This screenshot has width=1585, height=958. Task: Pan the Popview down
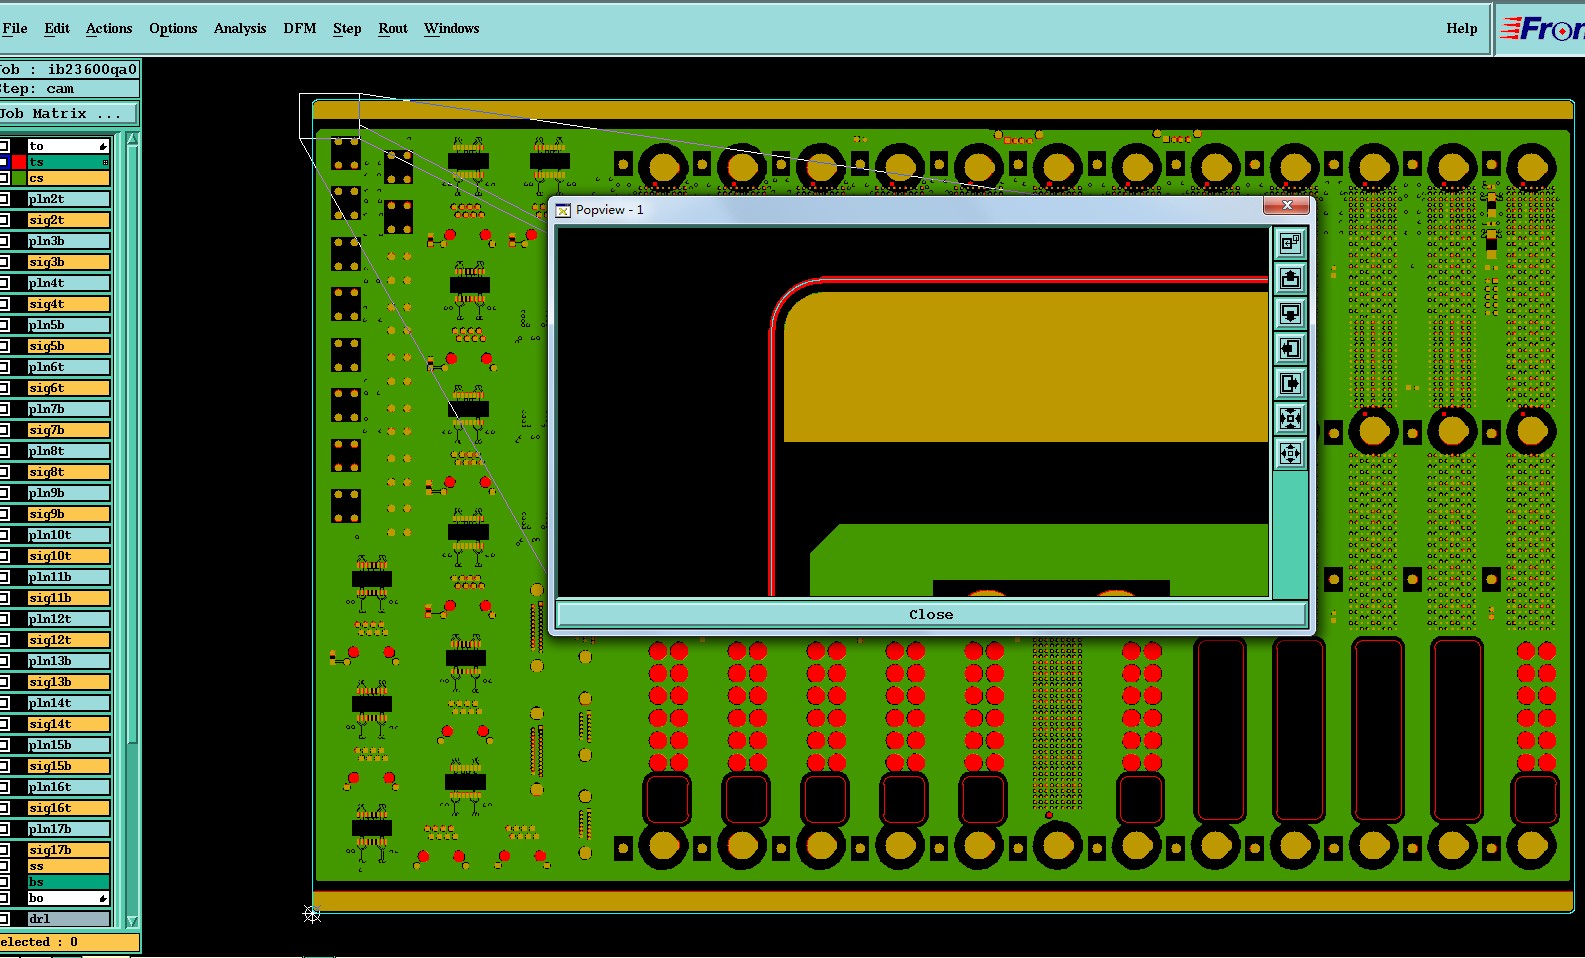point(1290,313)
